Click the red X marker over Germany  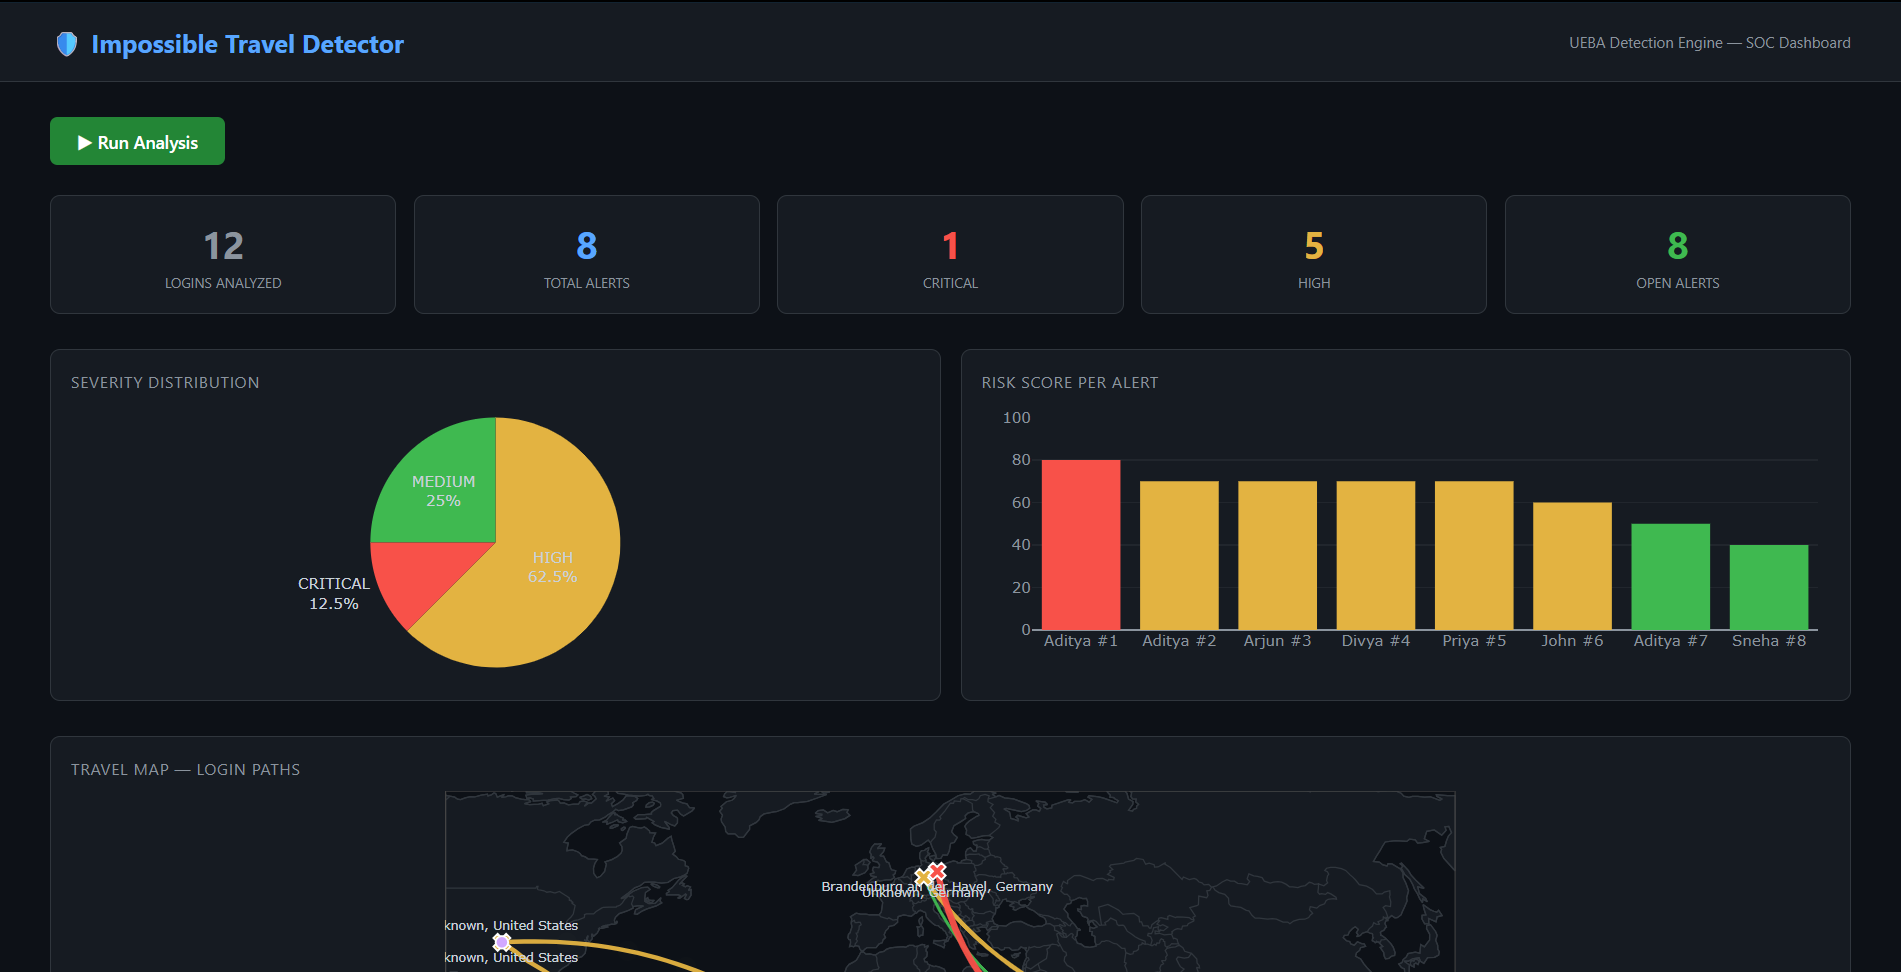pyautogui.click(x=937, y=872)
